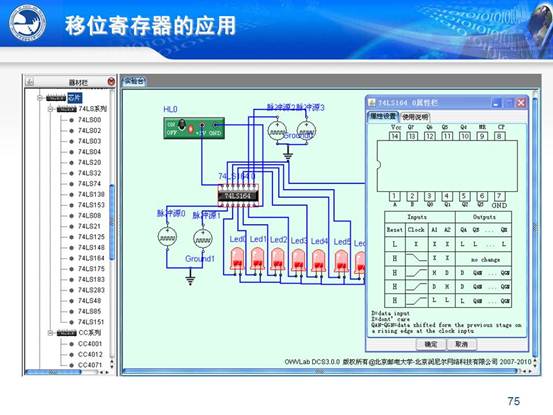Screen dimensions: 553x415
Task: Click the component tree vertical scrollbar thumb
Action: (112, 222)
